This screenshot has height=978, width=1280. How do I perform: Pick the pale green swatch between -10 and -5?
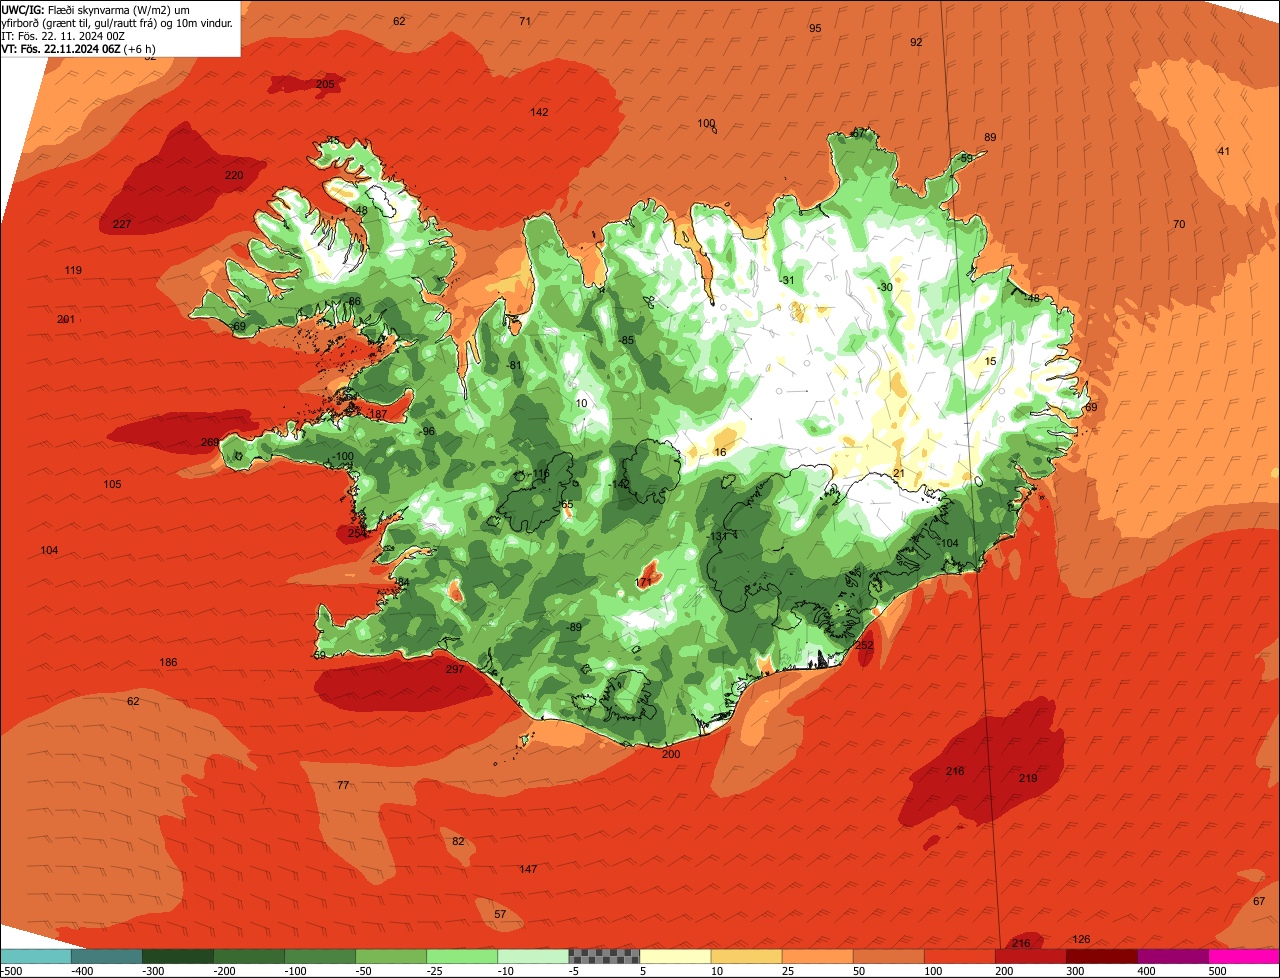point(532,956)
